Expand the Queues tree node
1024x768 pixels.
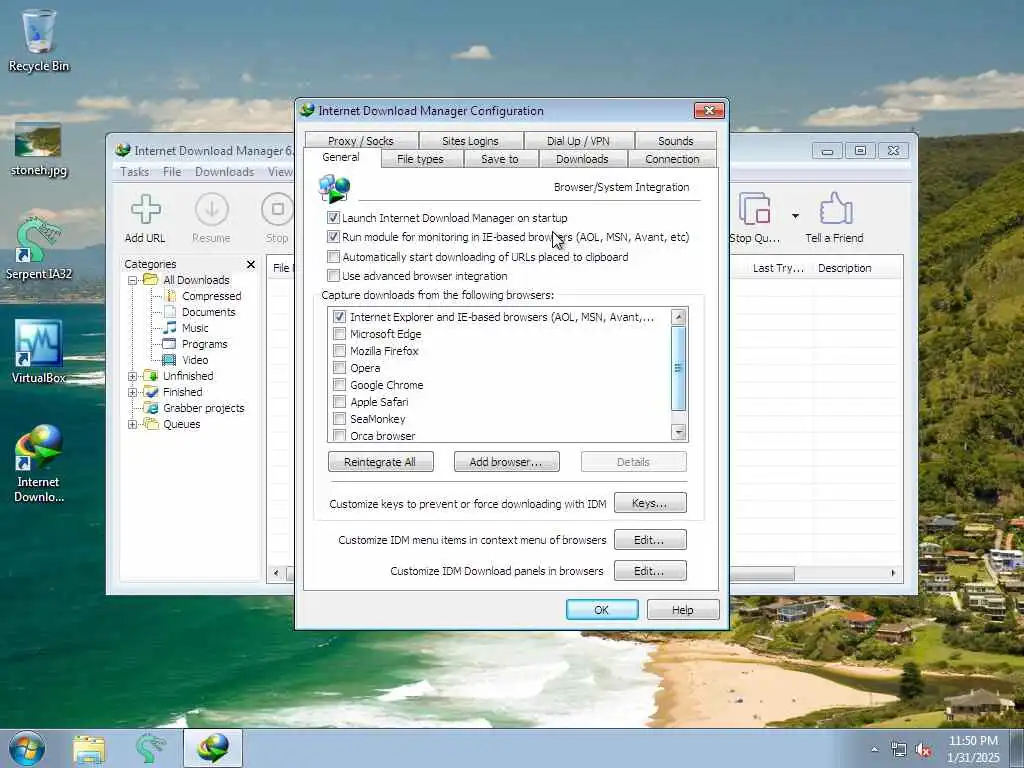133,424
